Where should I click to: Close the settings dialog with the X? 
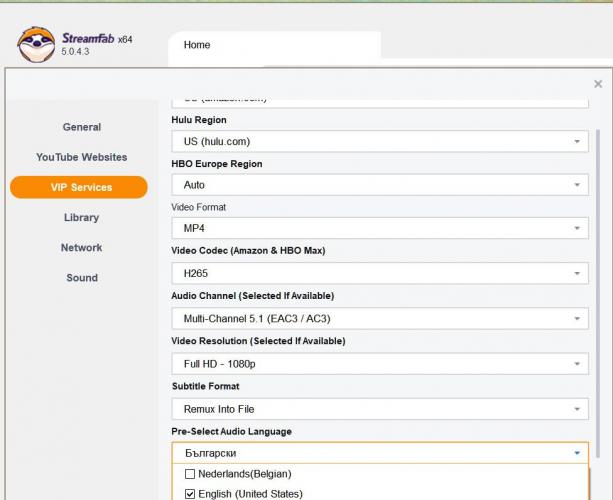[598, 84]
